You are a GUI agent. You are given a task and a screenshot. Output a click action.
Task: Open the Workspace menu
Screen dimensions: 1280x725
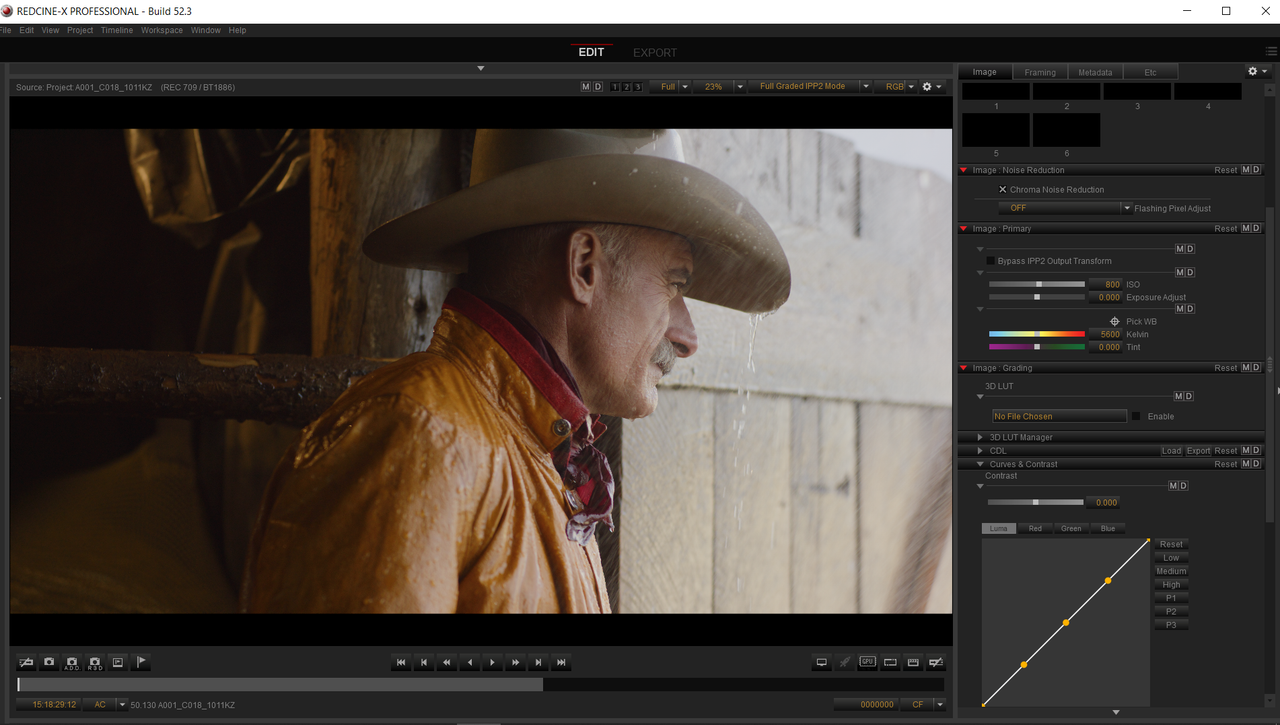pos(162,30)
